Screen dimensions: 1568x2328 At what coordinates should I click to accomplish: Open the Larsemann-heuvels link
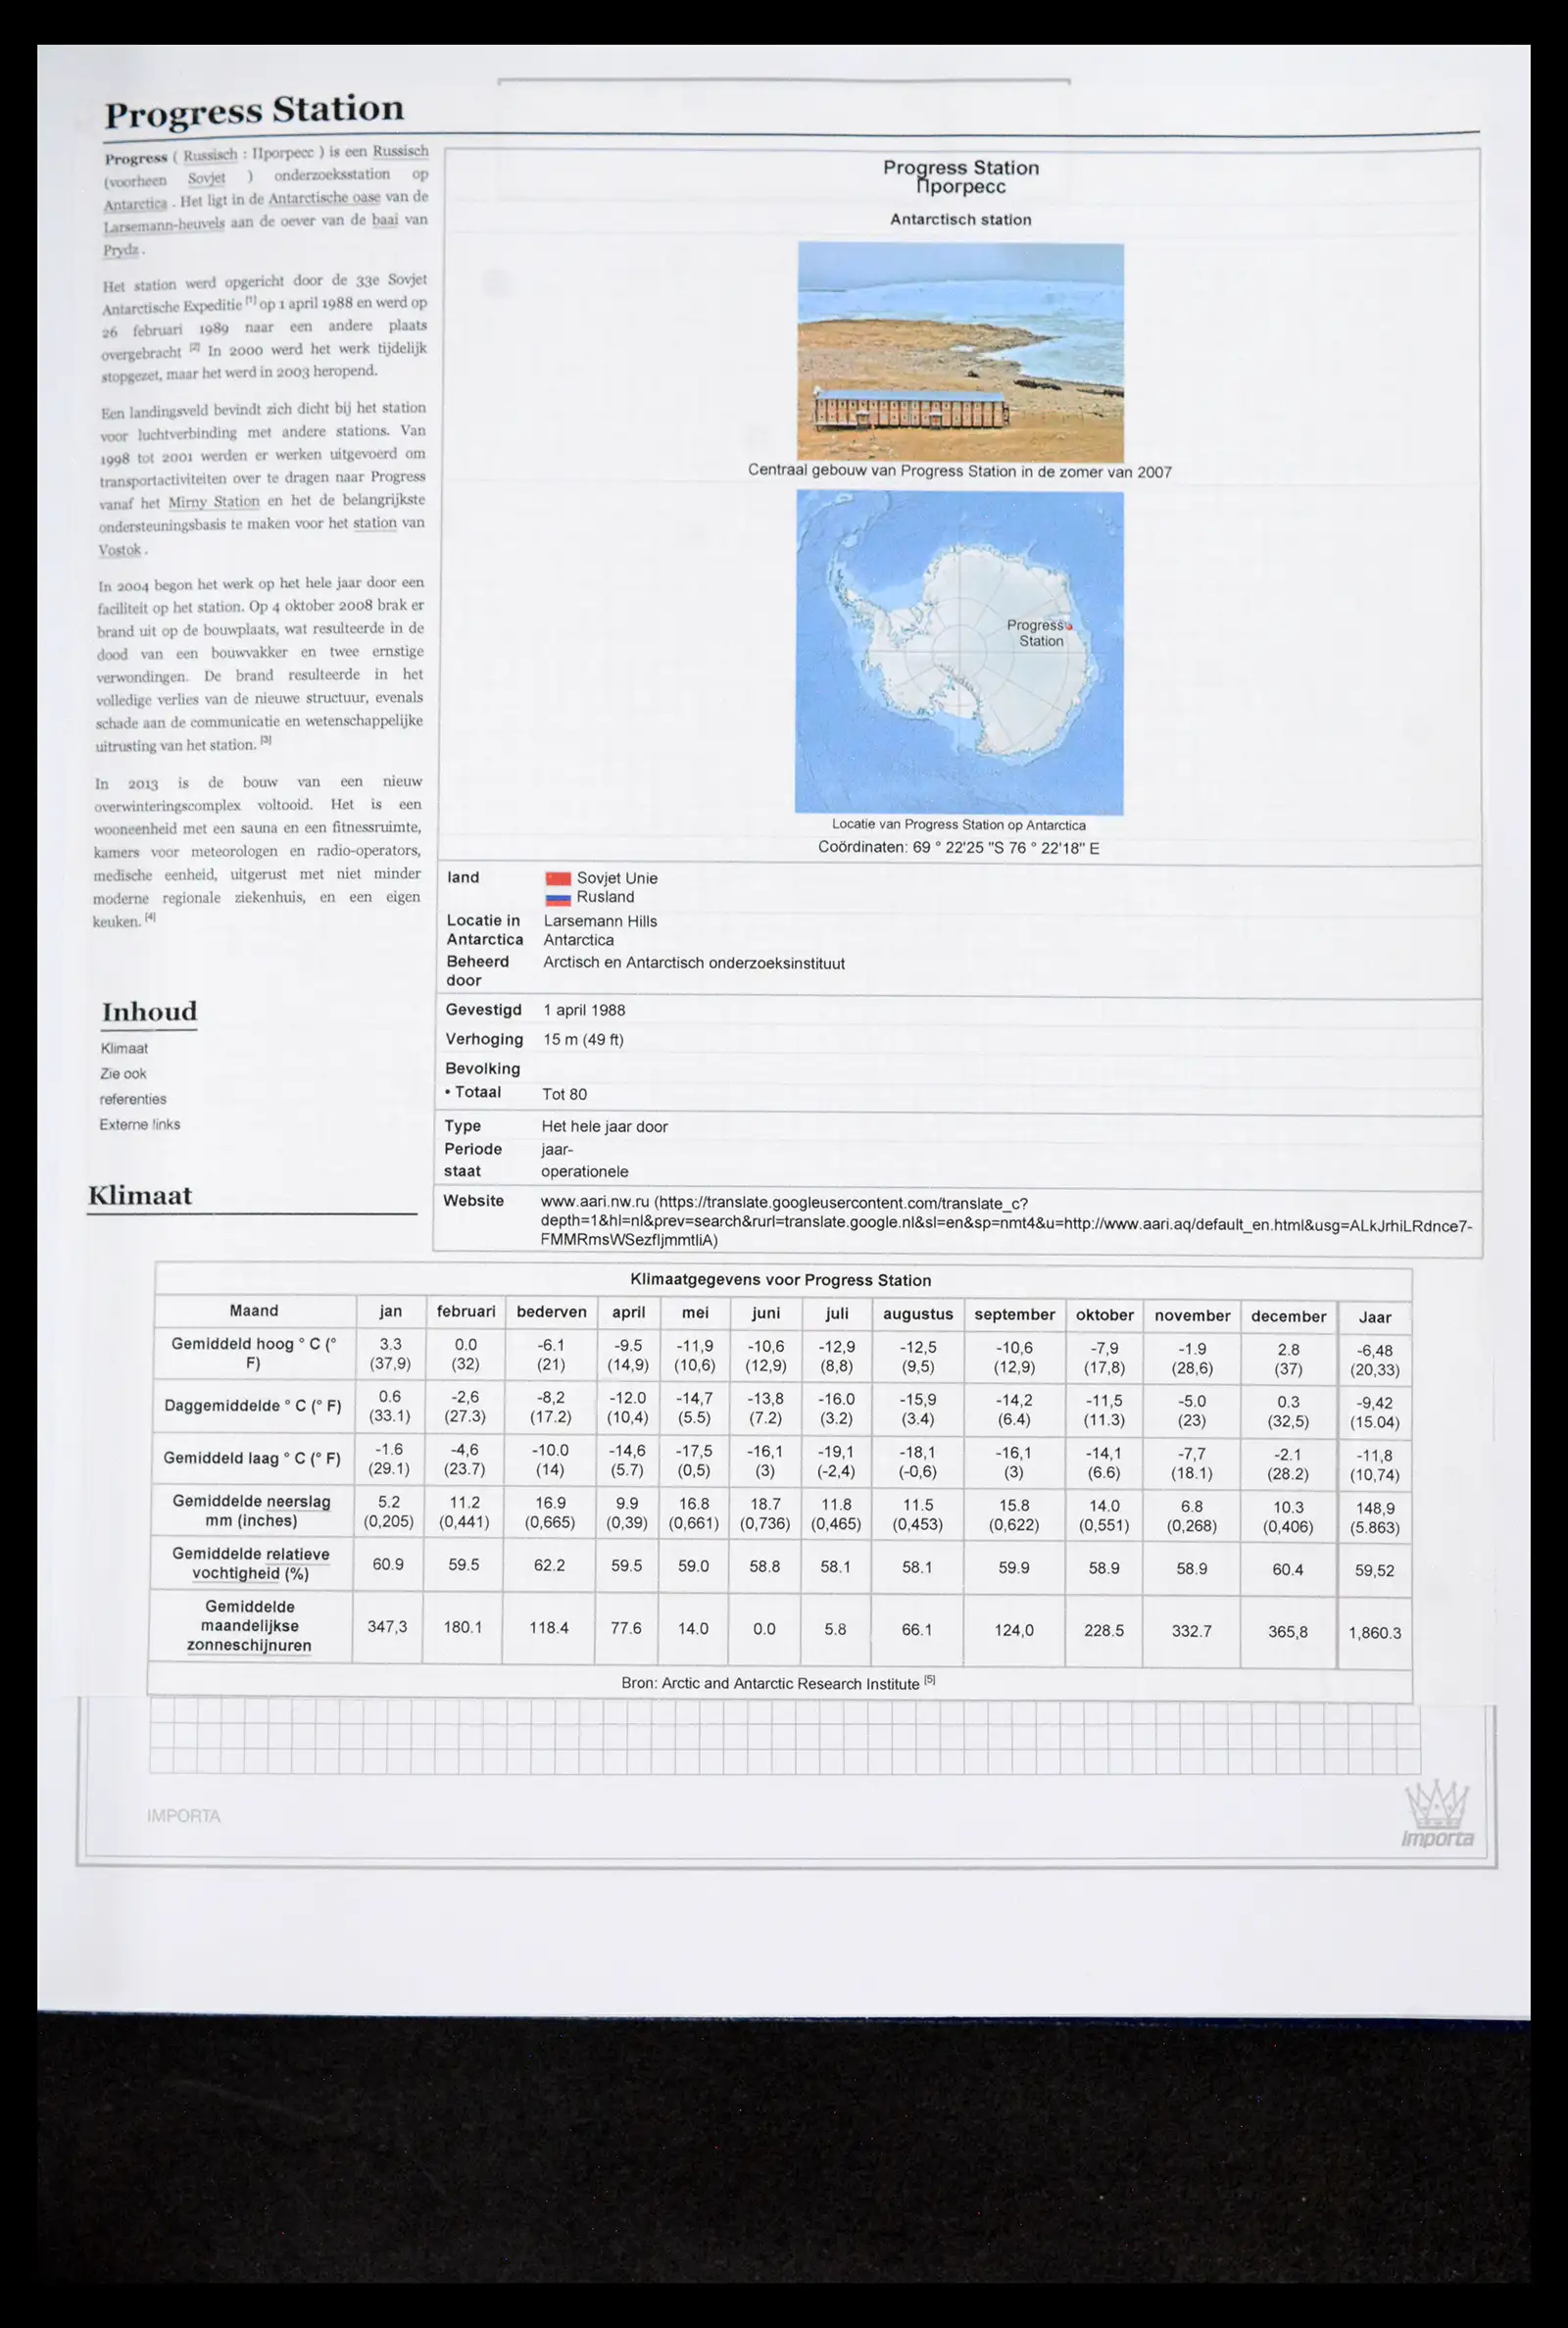click(x=164, y=225)
